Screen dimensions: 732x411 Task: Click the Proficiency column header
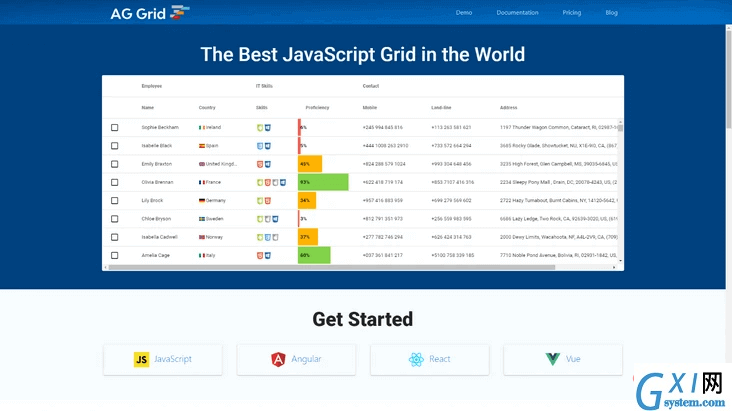317,107
